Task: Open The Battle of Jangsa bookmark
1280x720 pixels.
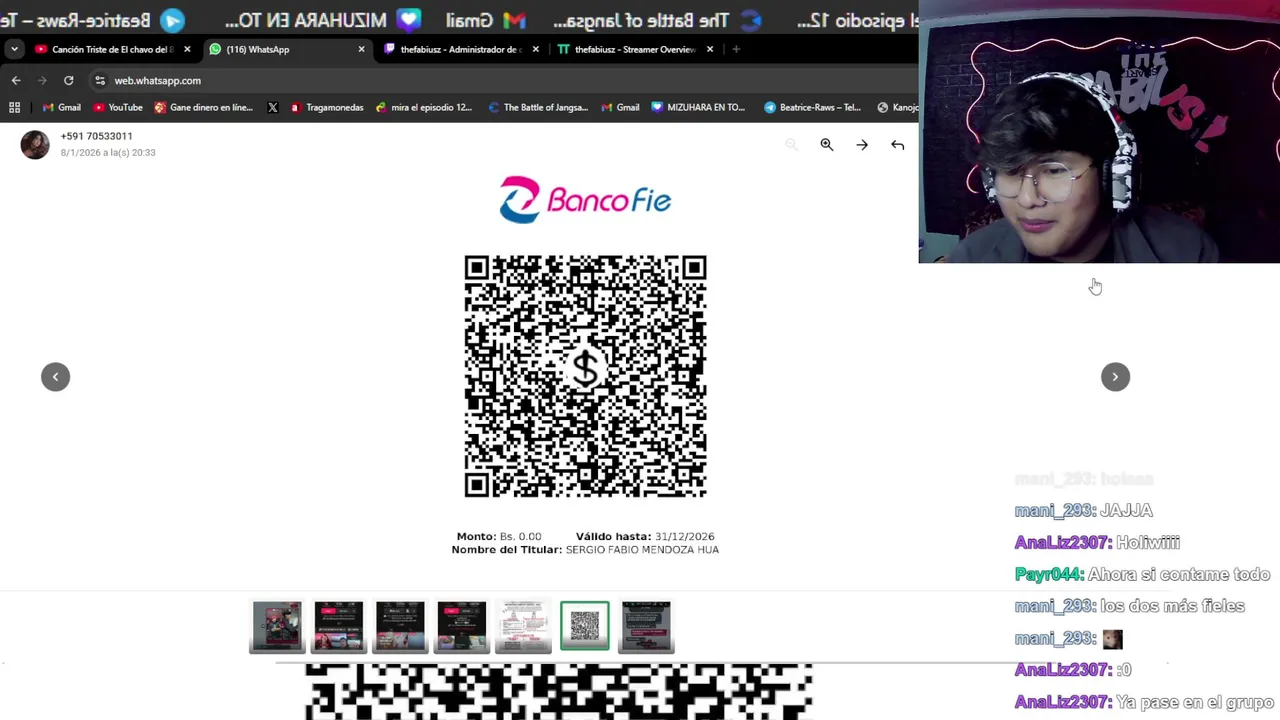Action: [538, 107]
